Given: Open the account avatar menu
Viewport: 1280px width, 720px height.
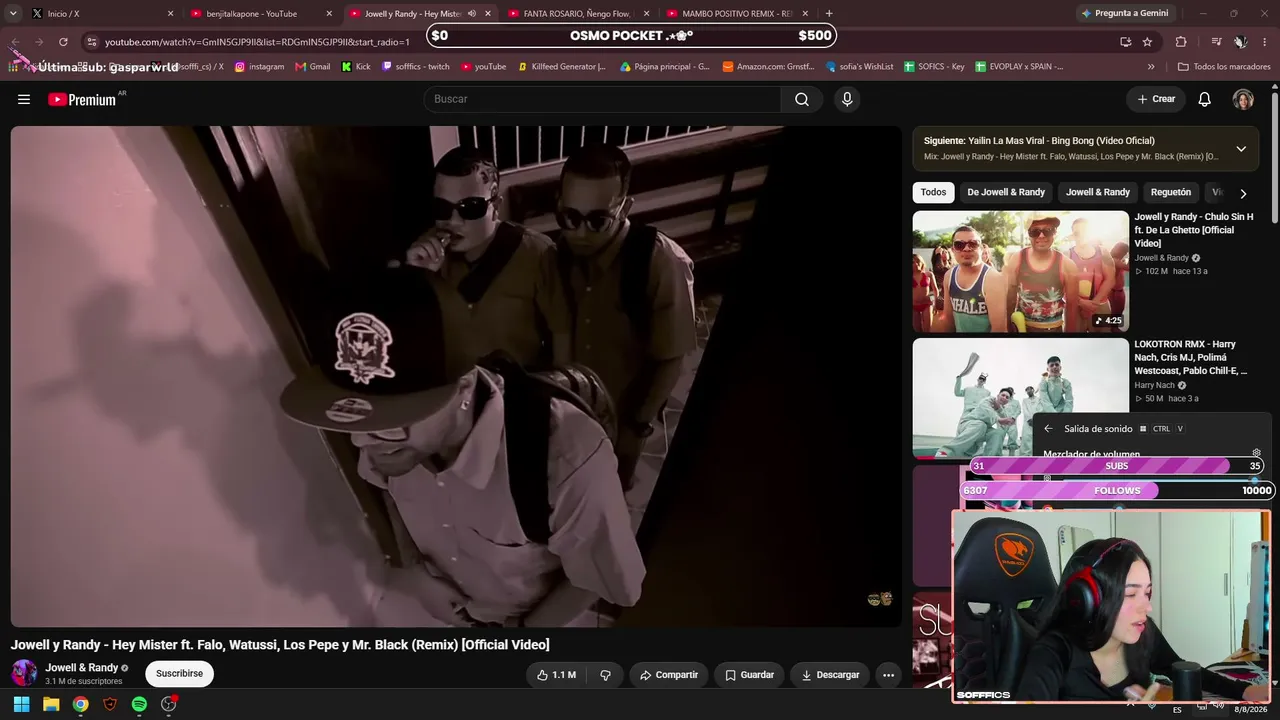Looking at the screenshot, I should click(1243, 99).
